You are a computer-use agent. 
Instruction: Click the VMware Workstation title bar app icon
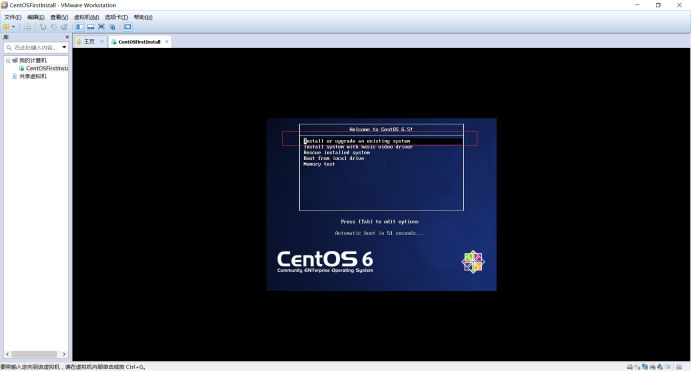click(x=4, y=5)
